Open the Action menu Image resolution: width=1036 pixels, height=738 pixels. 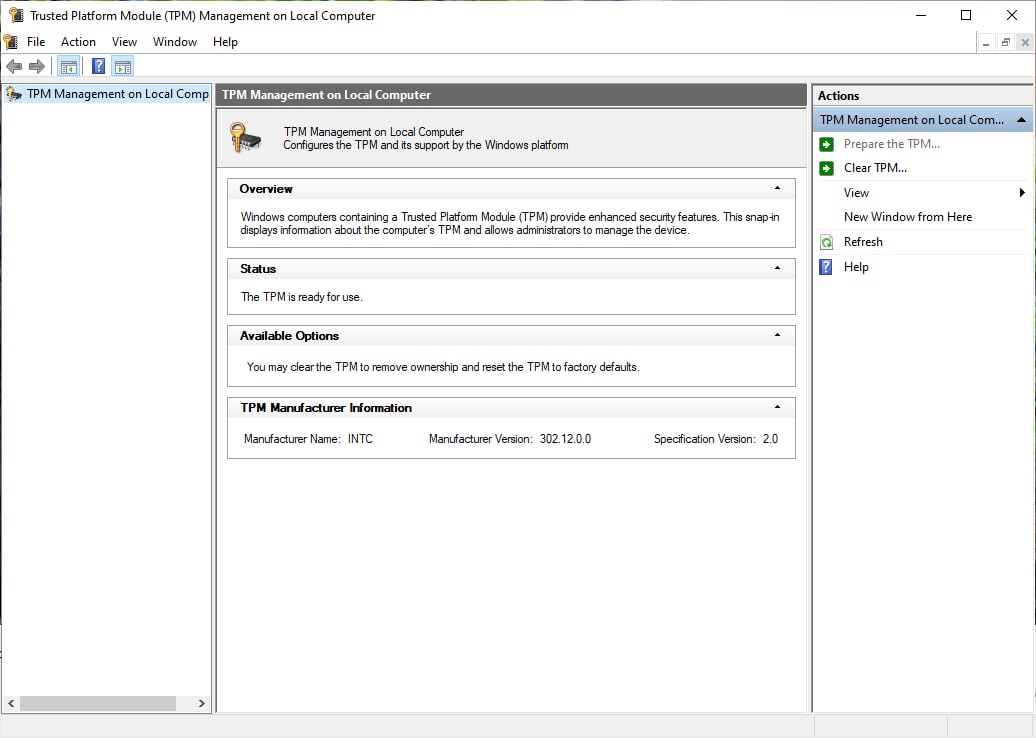pyautogui.click(x=78, y=42)
